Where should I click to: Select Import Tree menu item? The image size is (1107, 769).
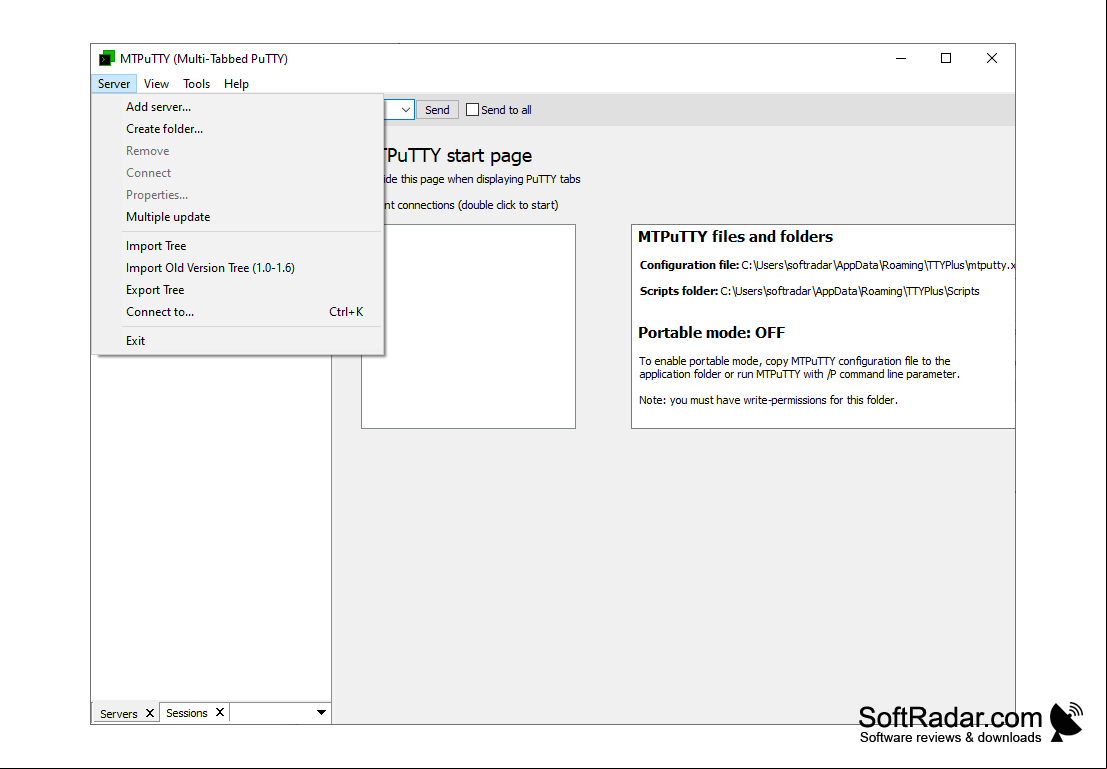pyautogui.click(x=238, y=246)
